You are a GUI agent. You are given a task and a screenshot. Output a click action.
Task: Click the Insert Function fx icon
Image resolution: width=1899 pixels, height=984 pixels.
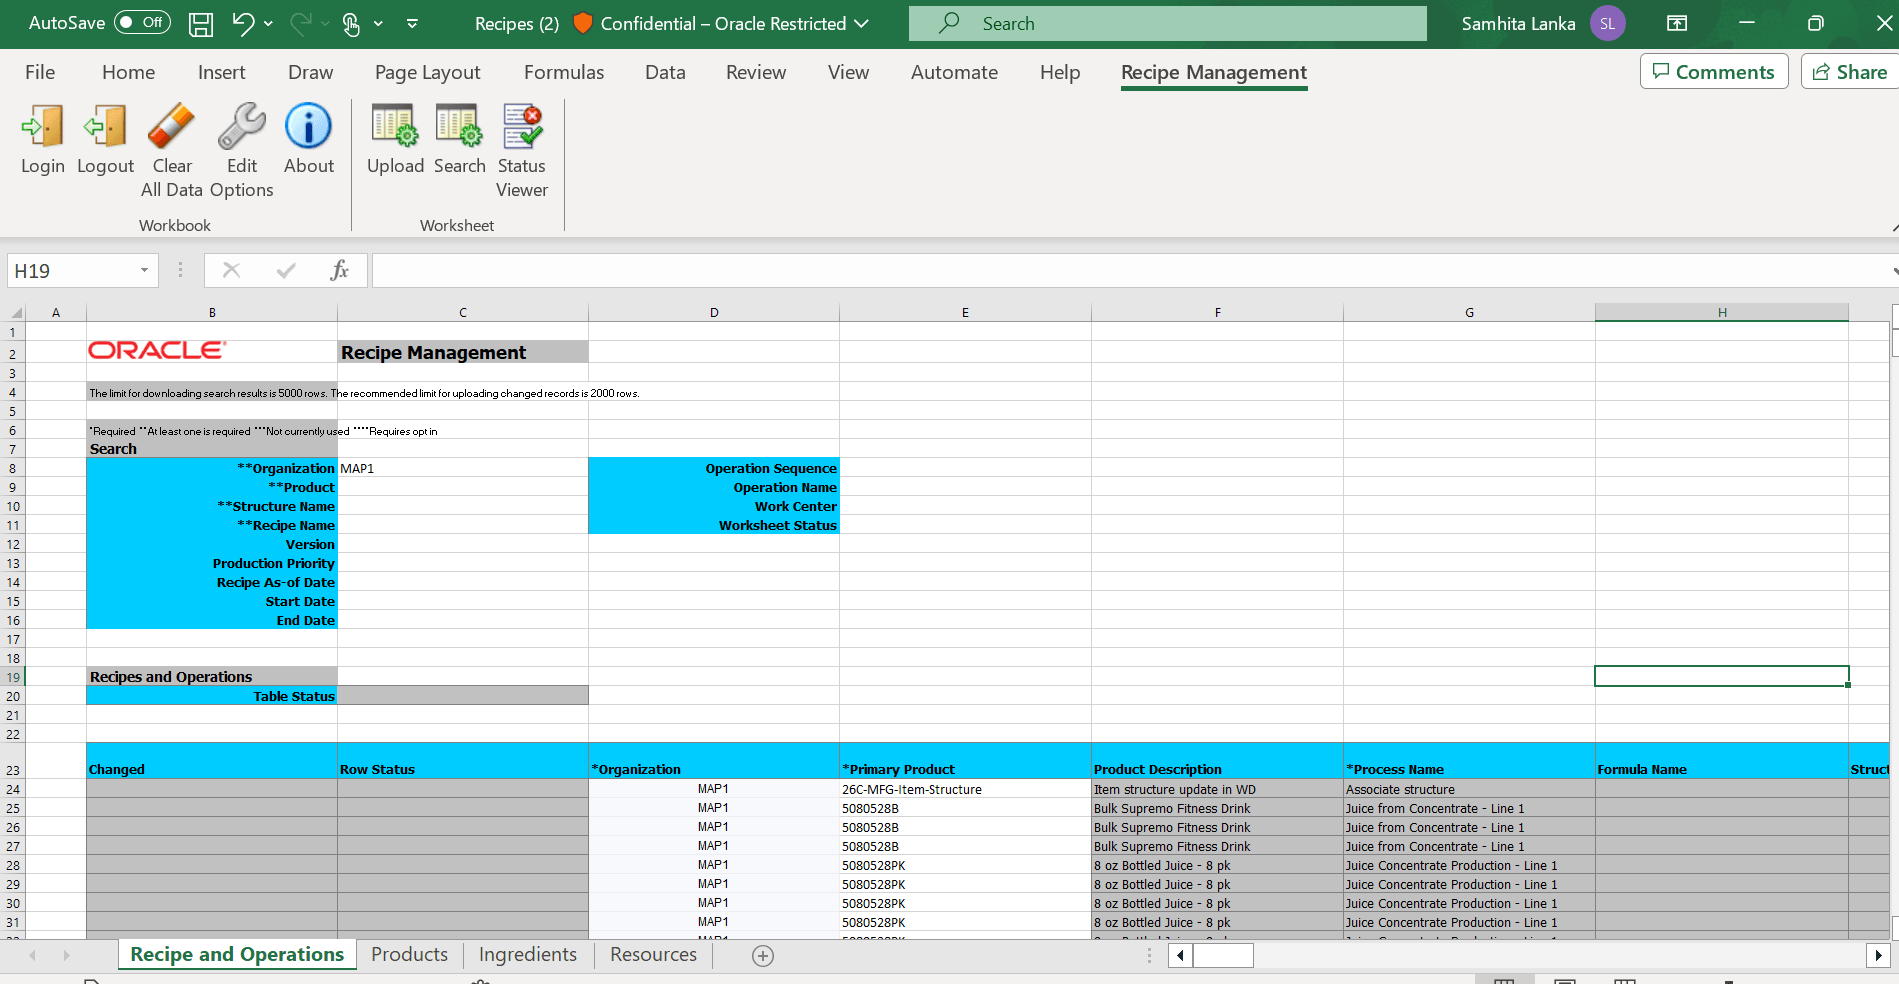[339, 270]
